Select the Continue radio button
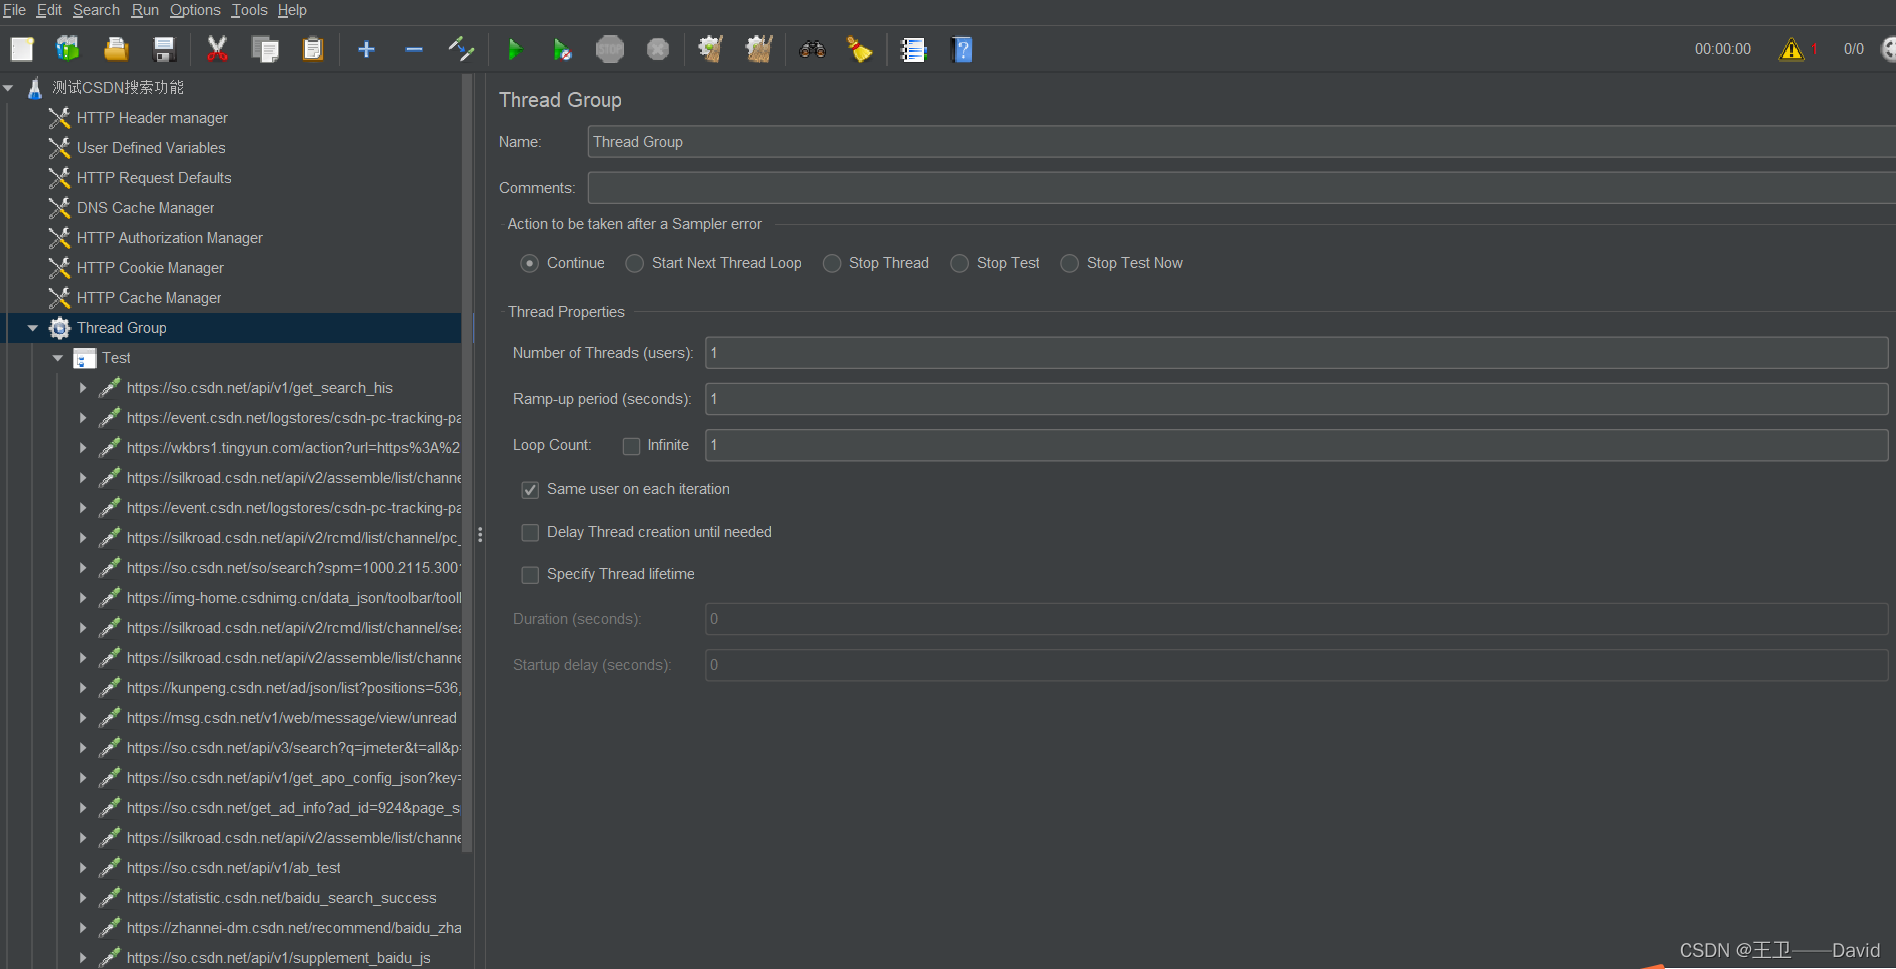This screenshot has width=1896, height=969. pos(530,263)
